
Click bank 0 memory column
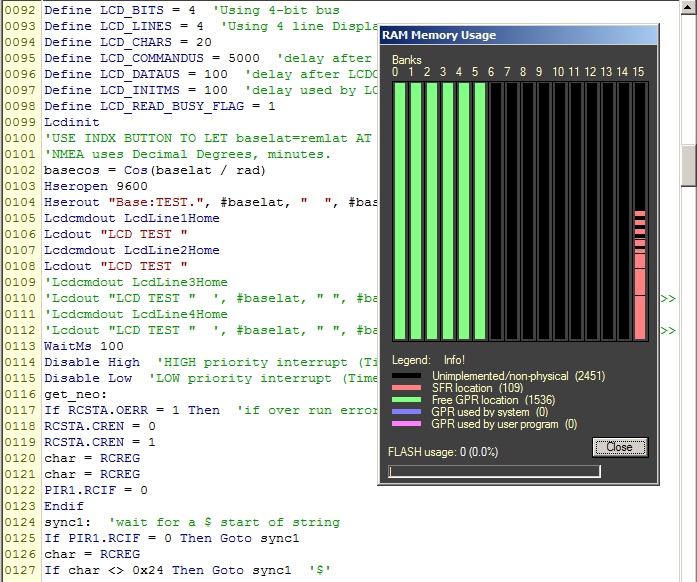[x=400, y=211]
